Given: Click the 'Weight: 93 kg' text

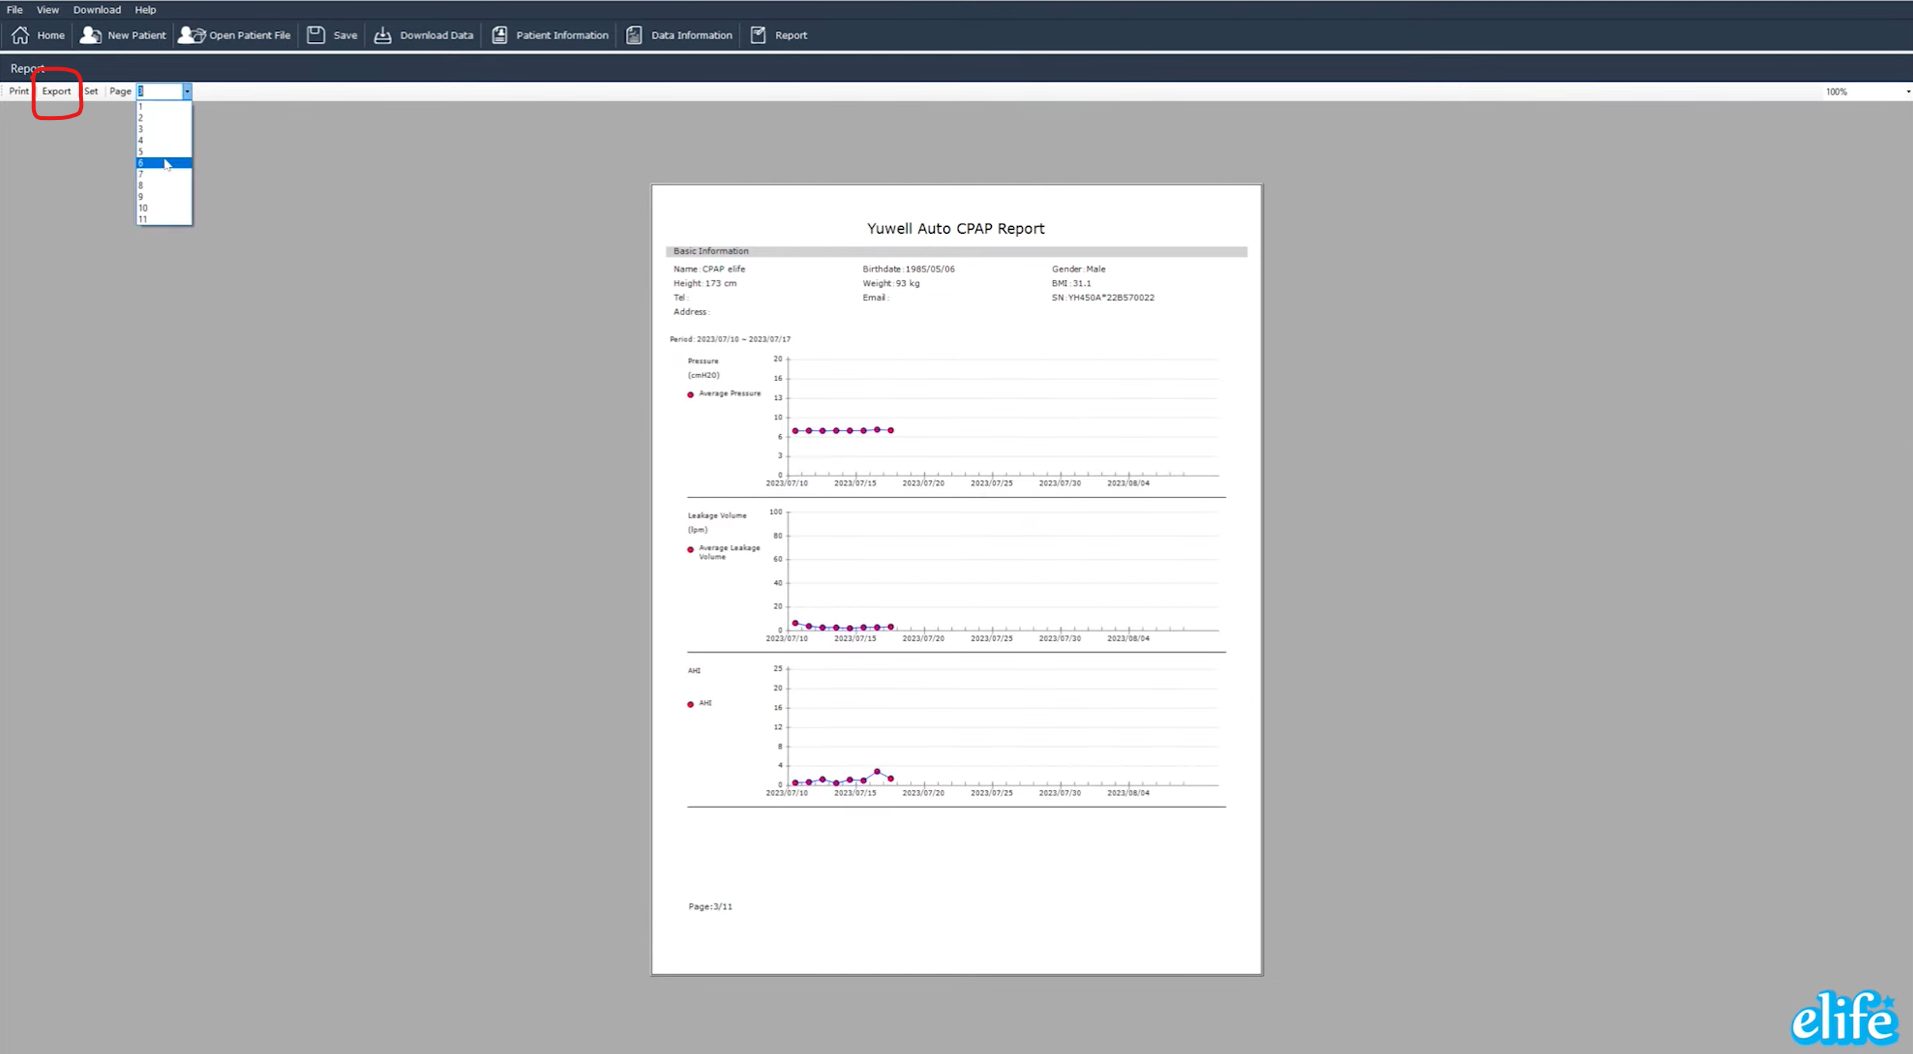Looking at the screenshot, I should point(891,283).
